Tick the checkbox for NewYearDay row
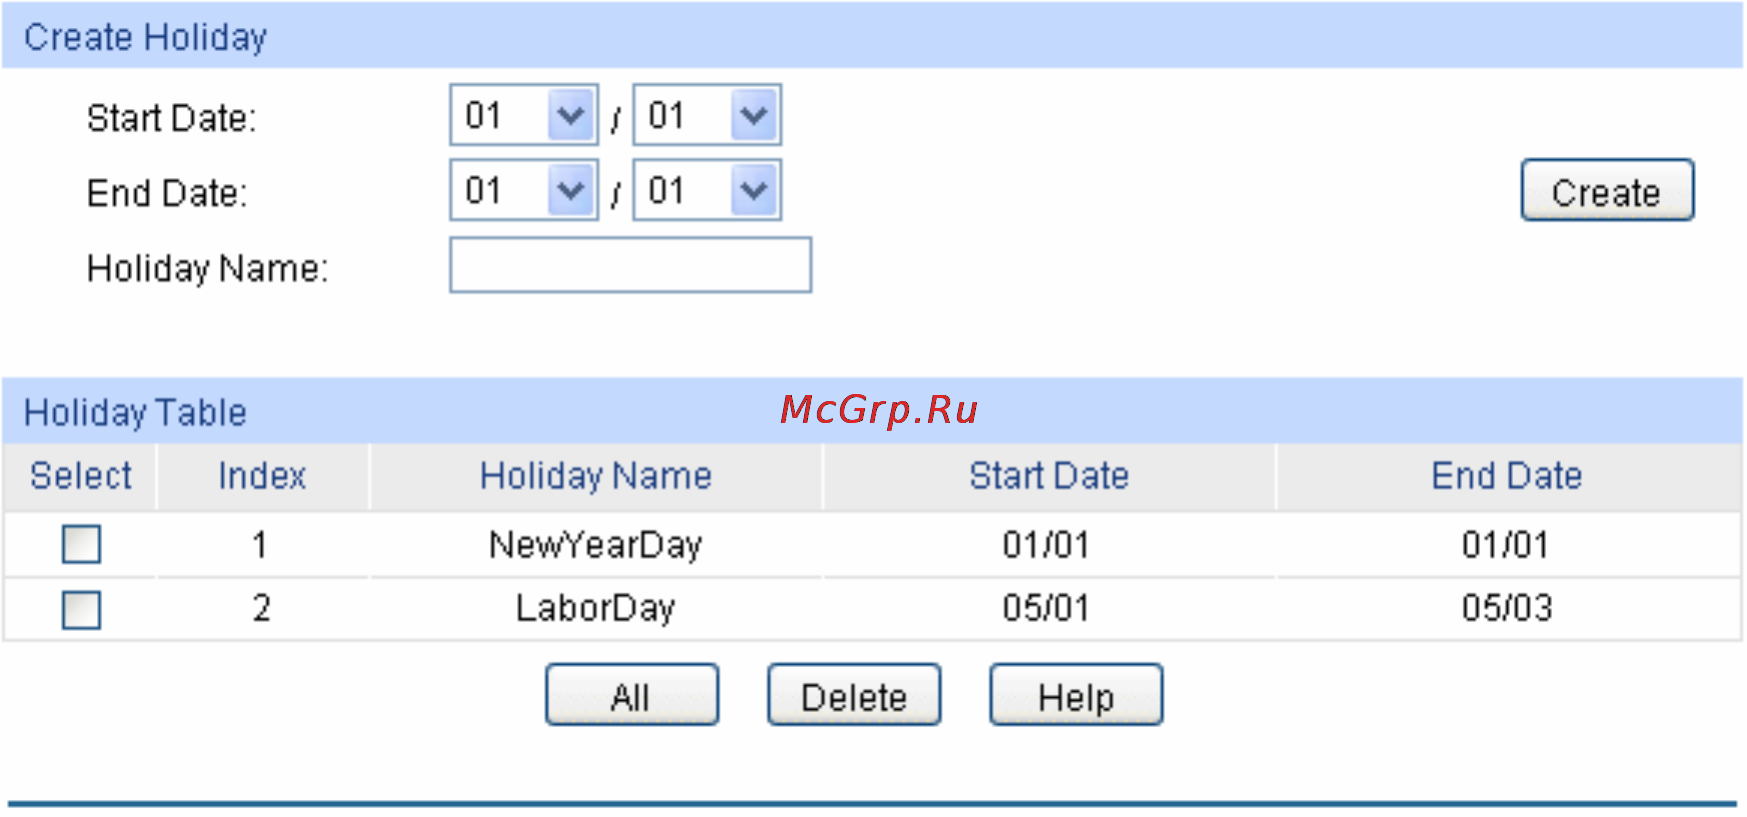The width and height of the screenshot is (1747, 817). [x=81, y=544]
